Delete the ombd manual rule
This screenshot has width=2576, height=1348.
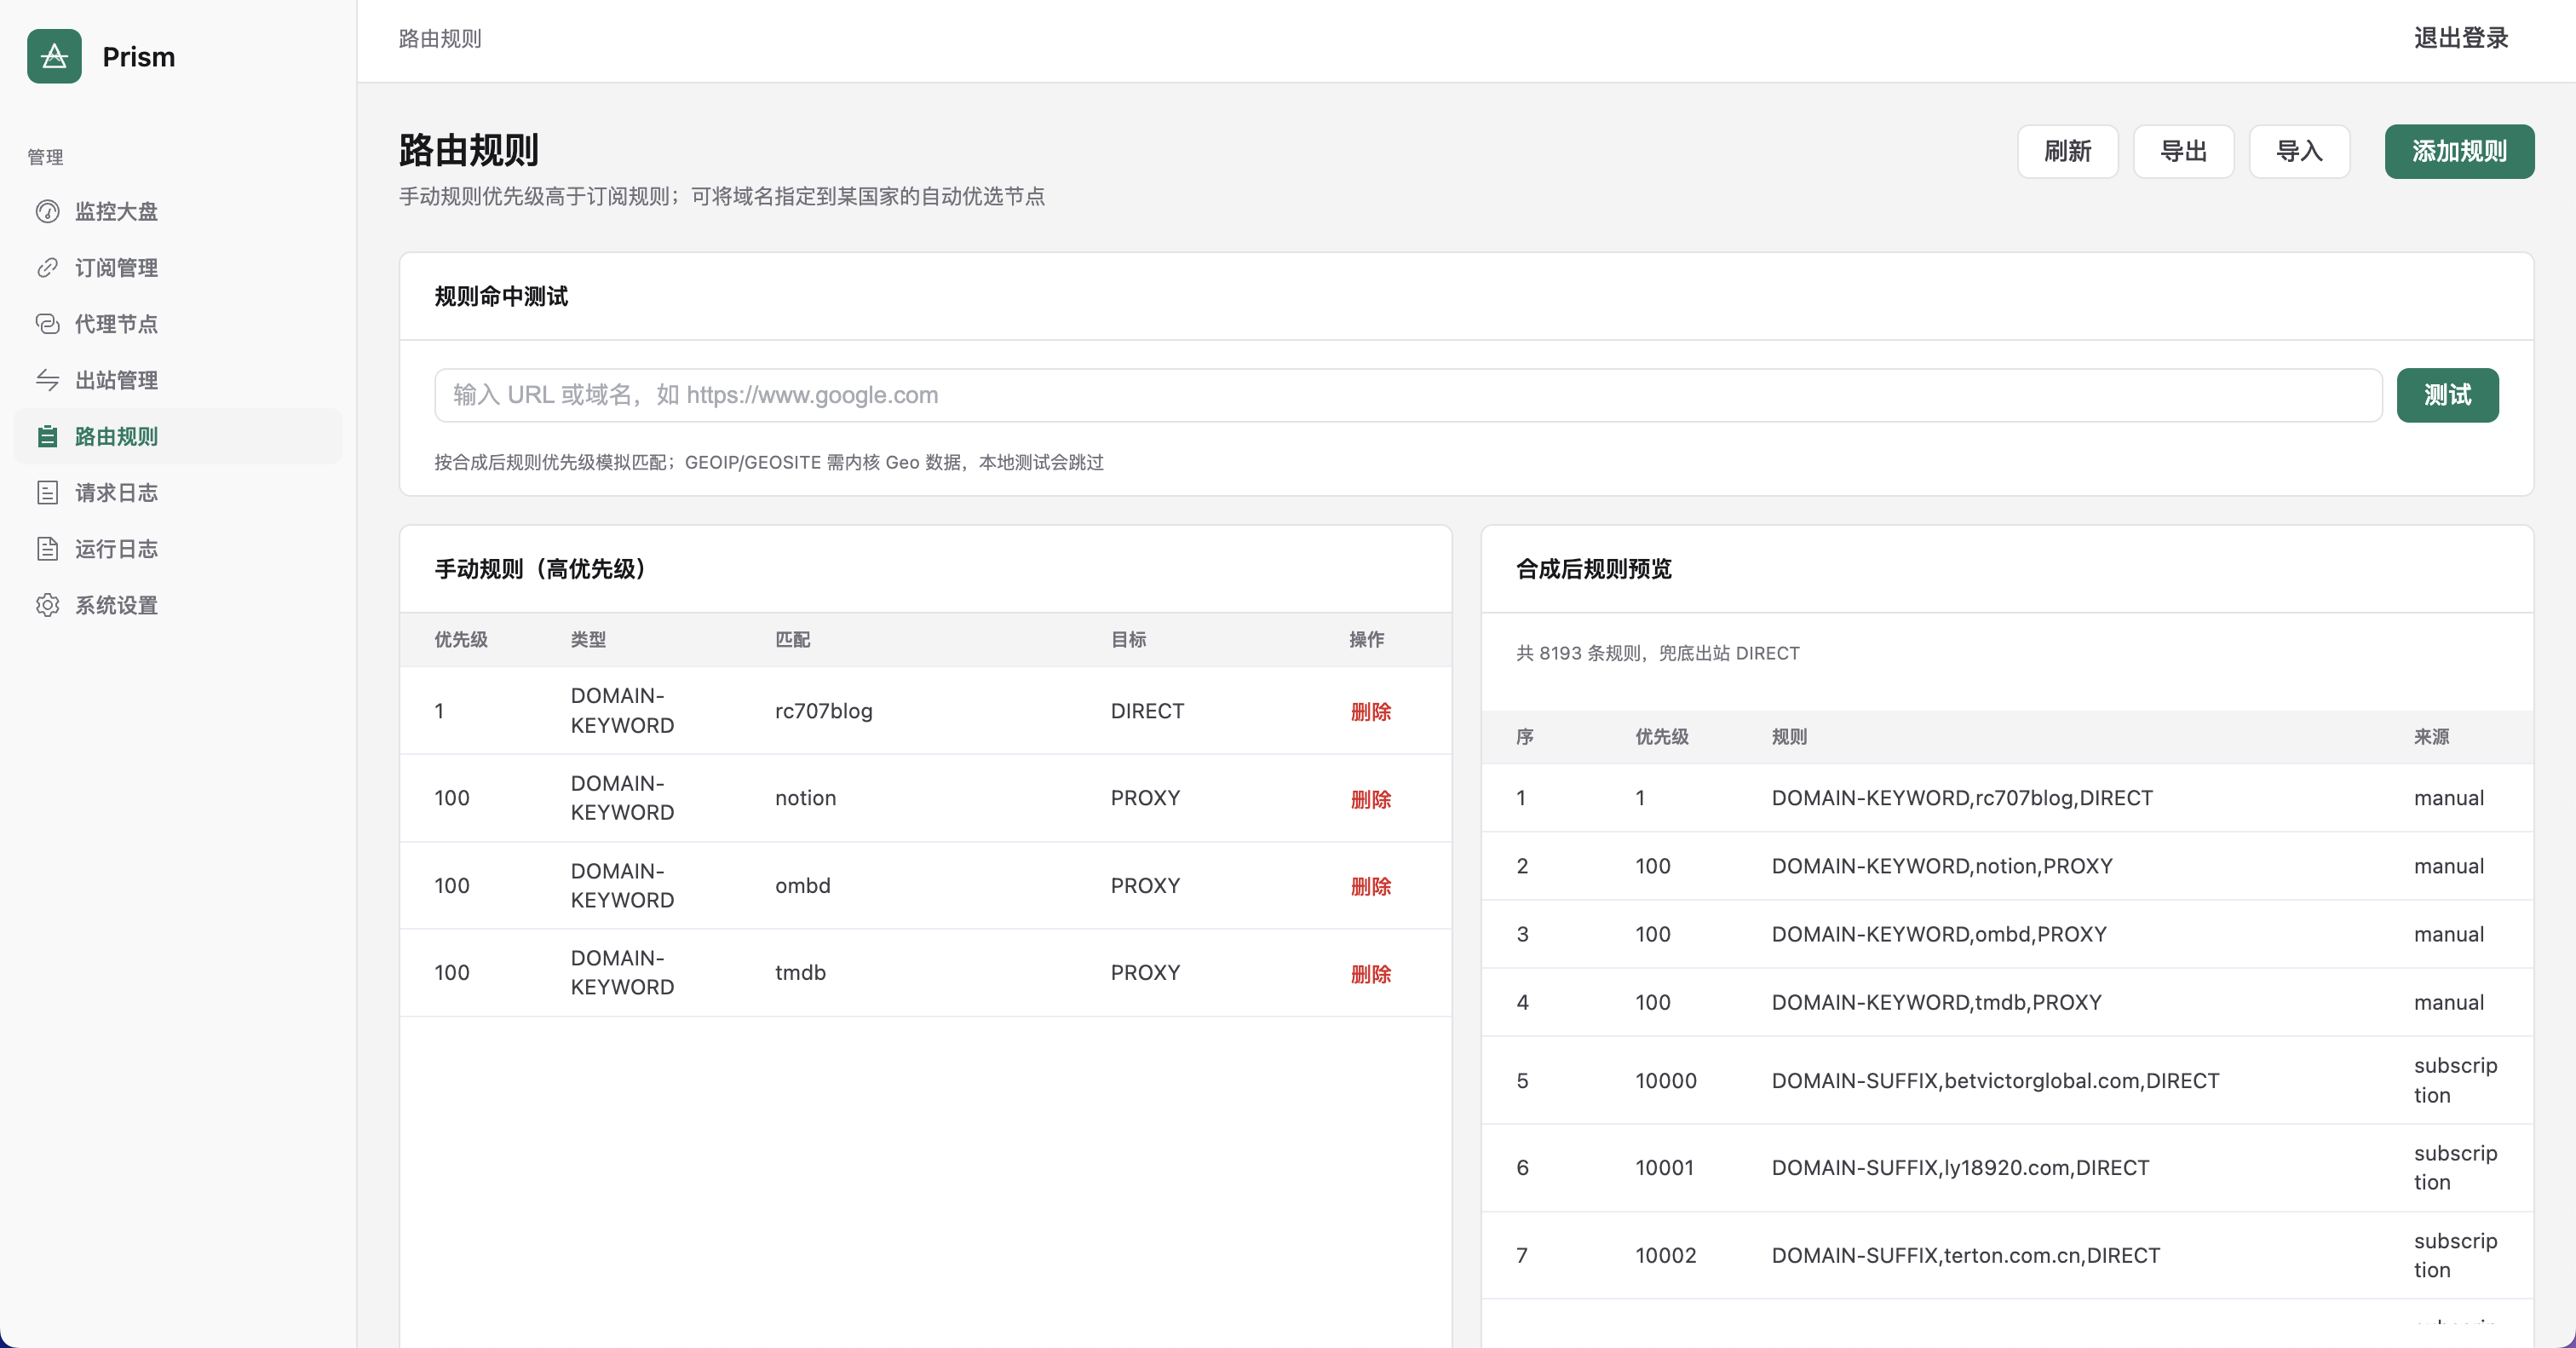[1370, 886]
